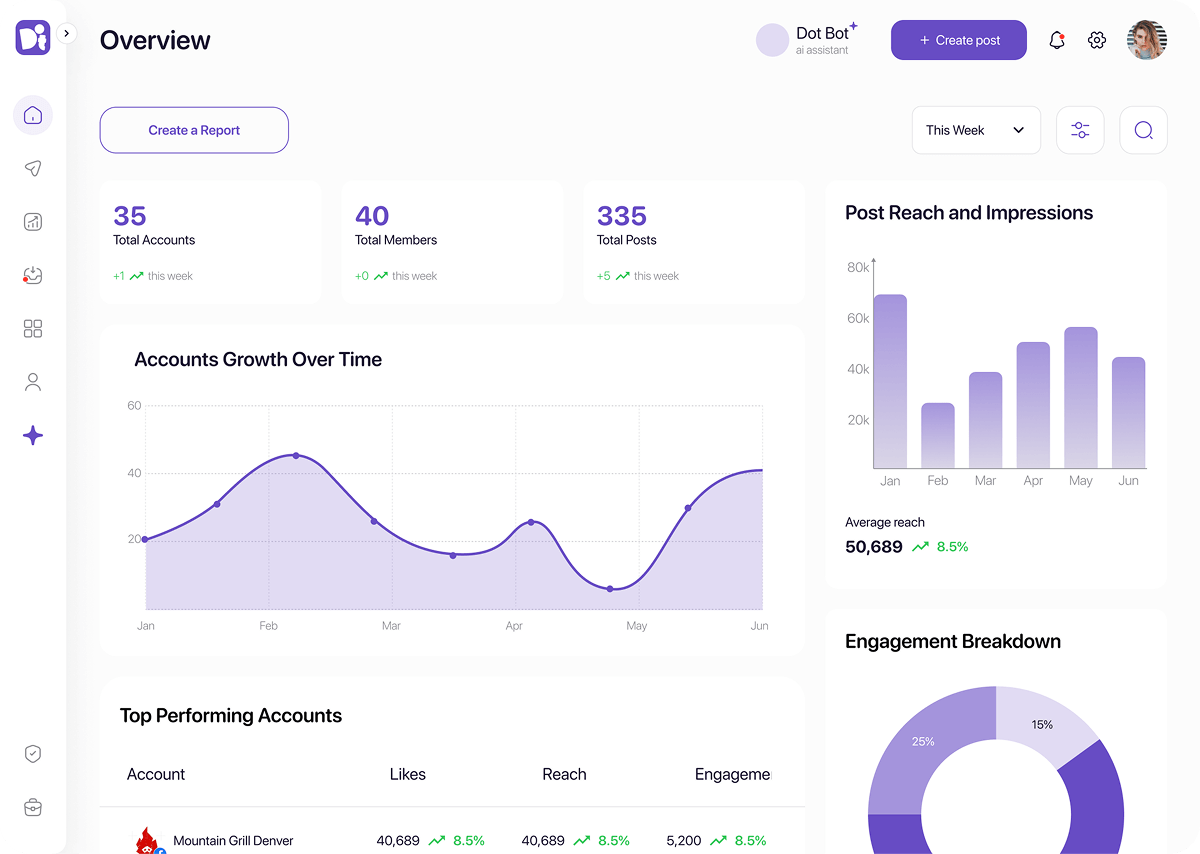Click the Apr bar in Post Reach chart
Viewport: 1200px width, 854px height.
(1033, 405)
